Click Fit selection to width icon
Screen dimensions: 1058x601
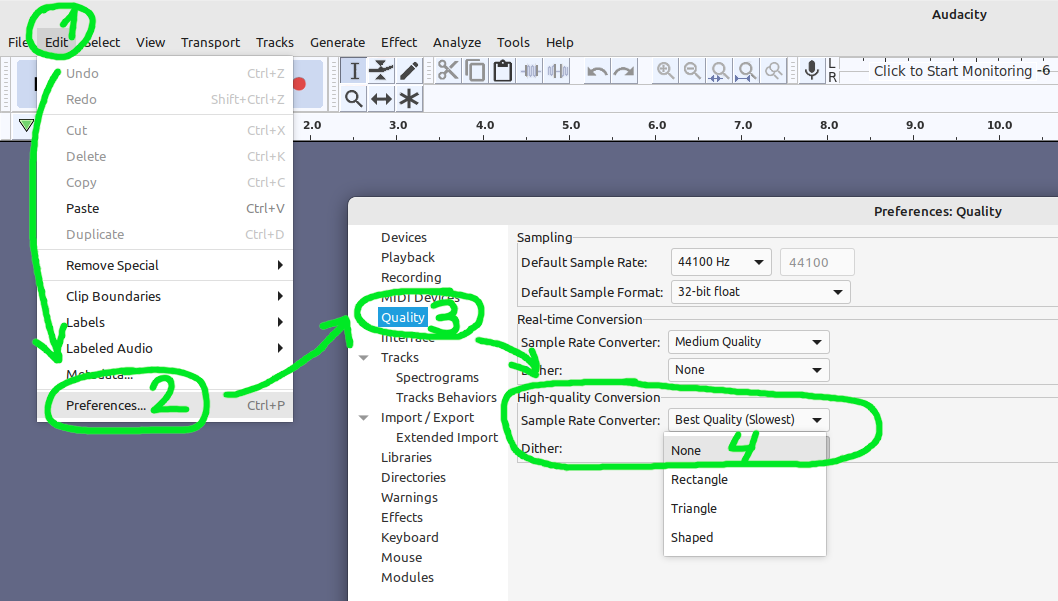tap(719, 71)
